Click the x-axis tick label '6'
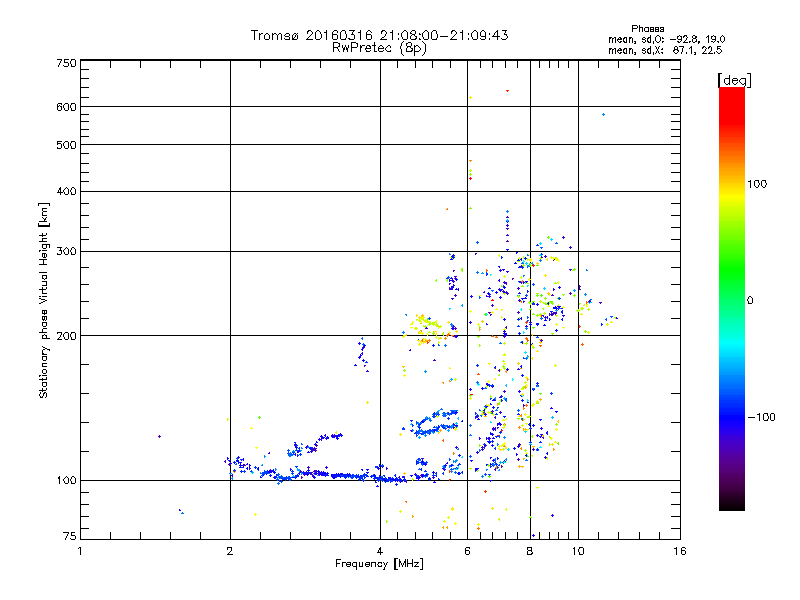Screen dimensions: 800x600 pyautogui.click(x=467, y=551)
